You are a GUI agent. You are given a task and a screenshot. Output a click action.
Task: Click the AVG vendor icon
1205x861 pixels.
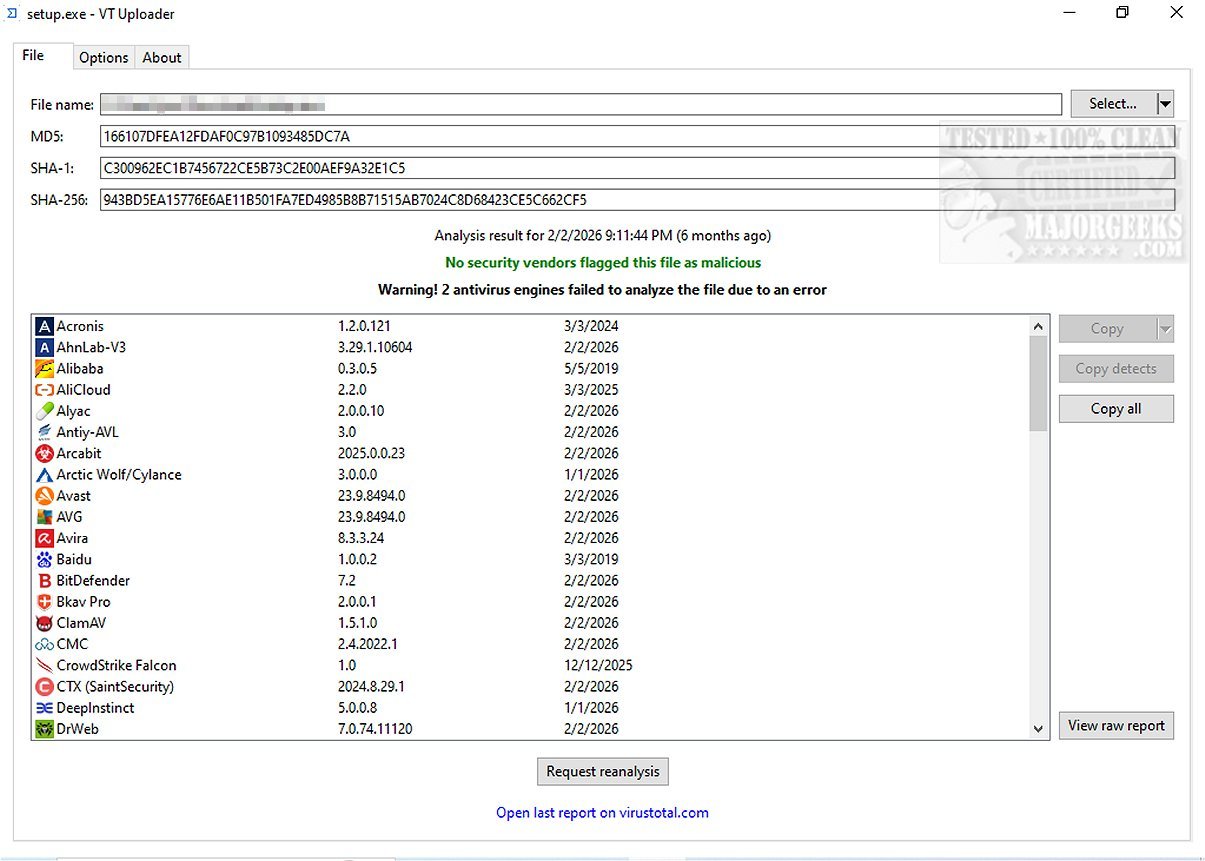point(44,517)
